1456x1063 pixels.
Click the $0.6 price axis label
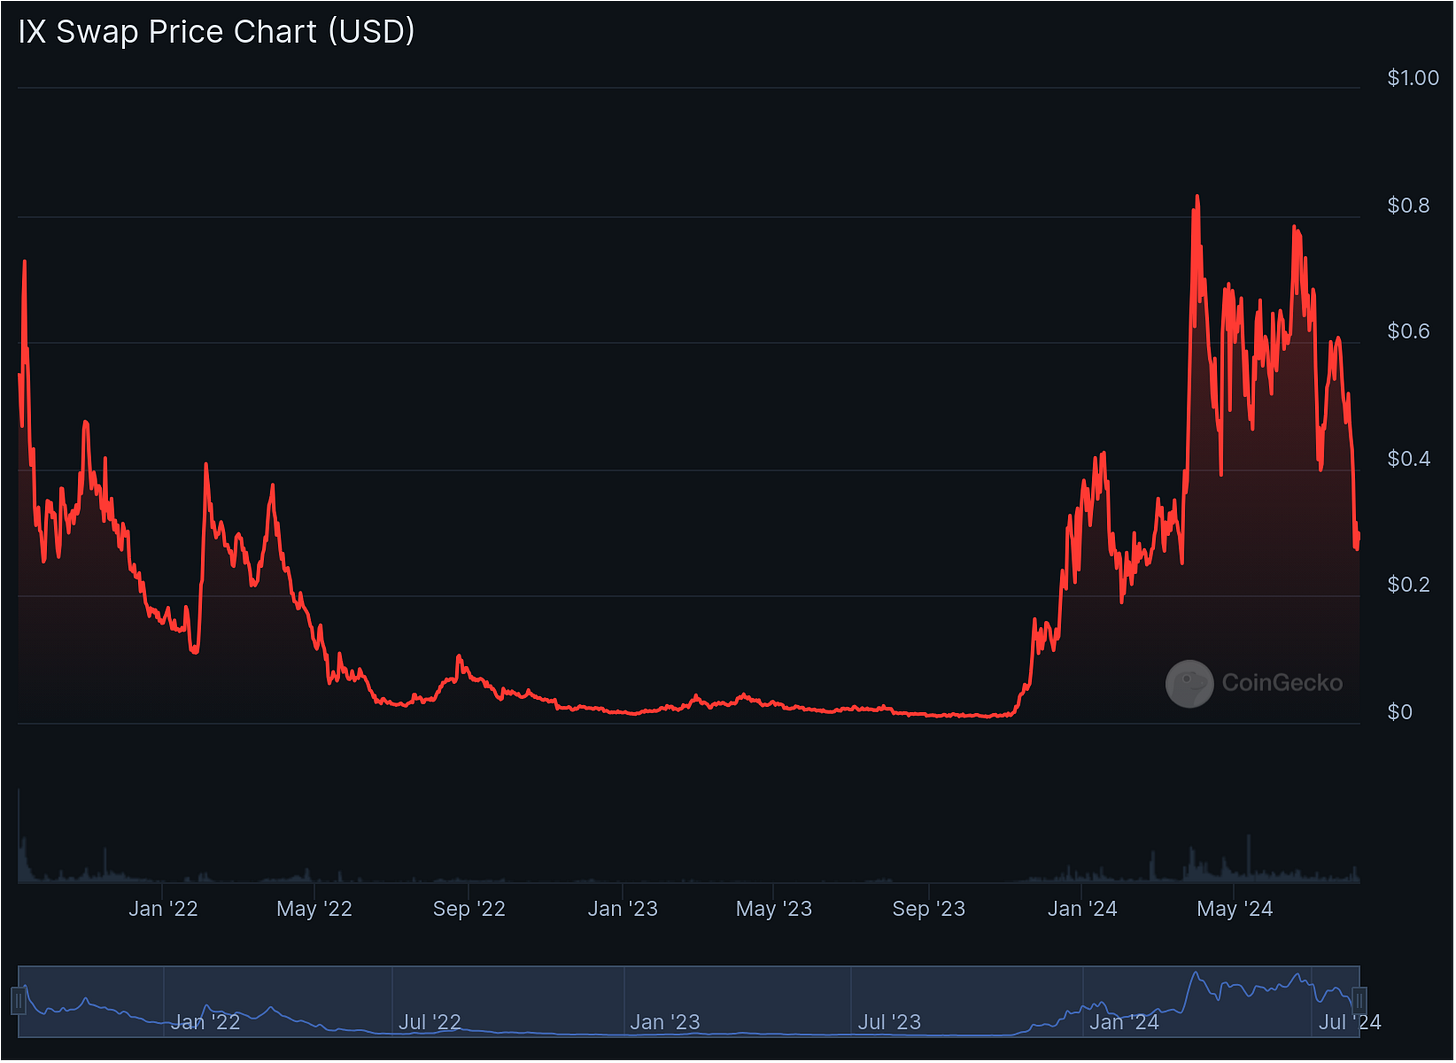tap(1408, 332)
